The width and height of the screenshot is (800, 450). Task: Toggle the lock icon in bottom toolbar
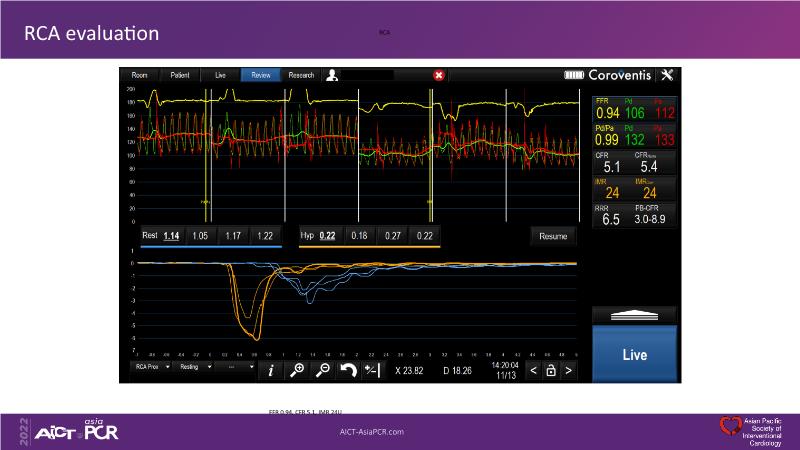(550, 370)
